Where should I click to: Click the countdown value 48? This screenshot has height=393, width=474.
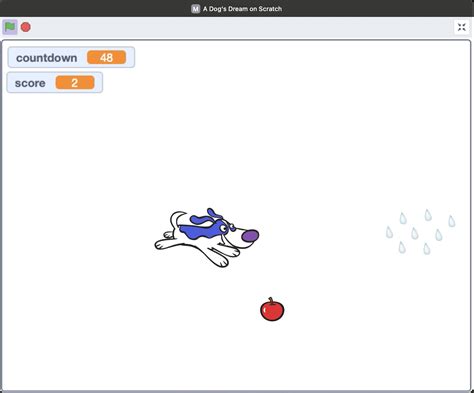tap(106, 57)
